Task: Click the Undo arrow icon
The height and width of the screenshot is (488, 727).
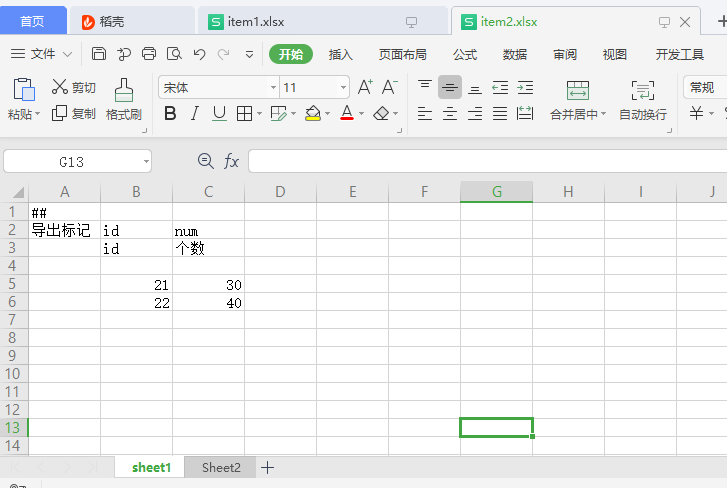Action: (x=199, y=54)
